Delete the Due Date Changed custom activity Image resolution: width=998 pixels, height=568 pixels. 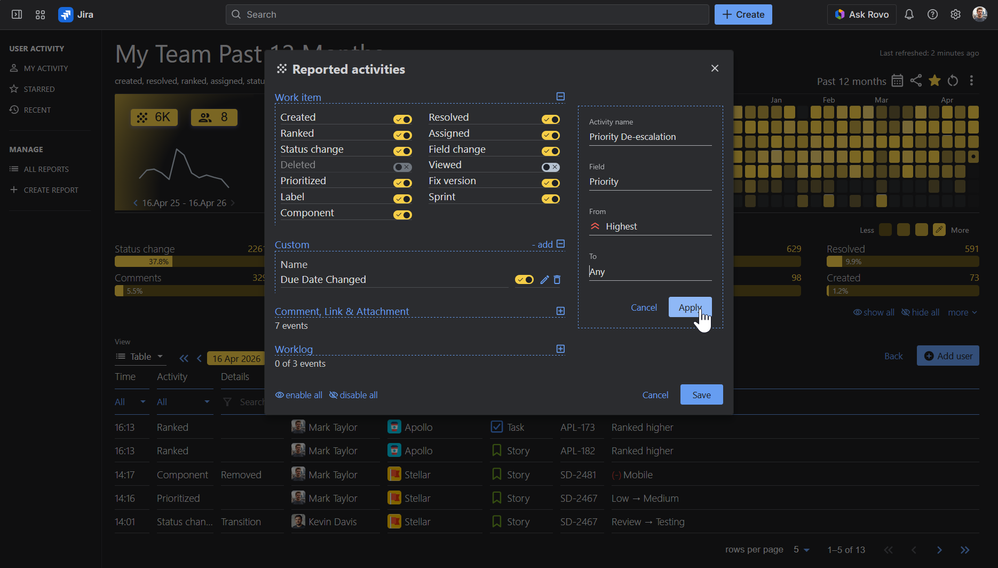point(557,280)
